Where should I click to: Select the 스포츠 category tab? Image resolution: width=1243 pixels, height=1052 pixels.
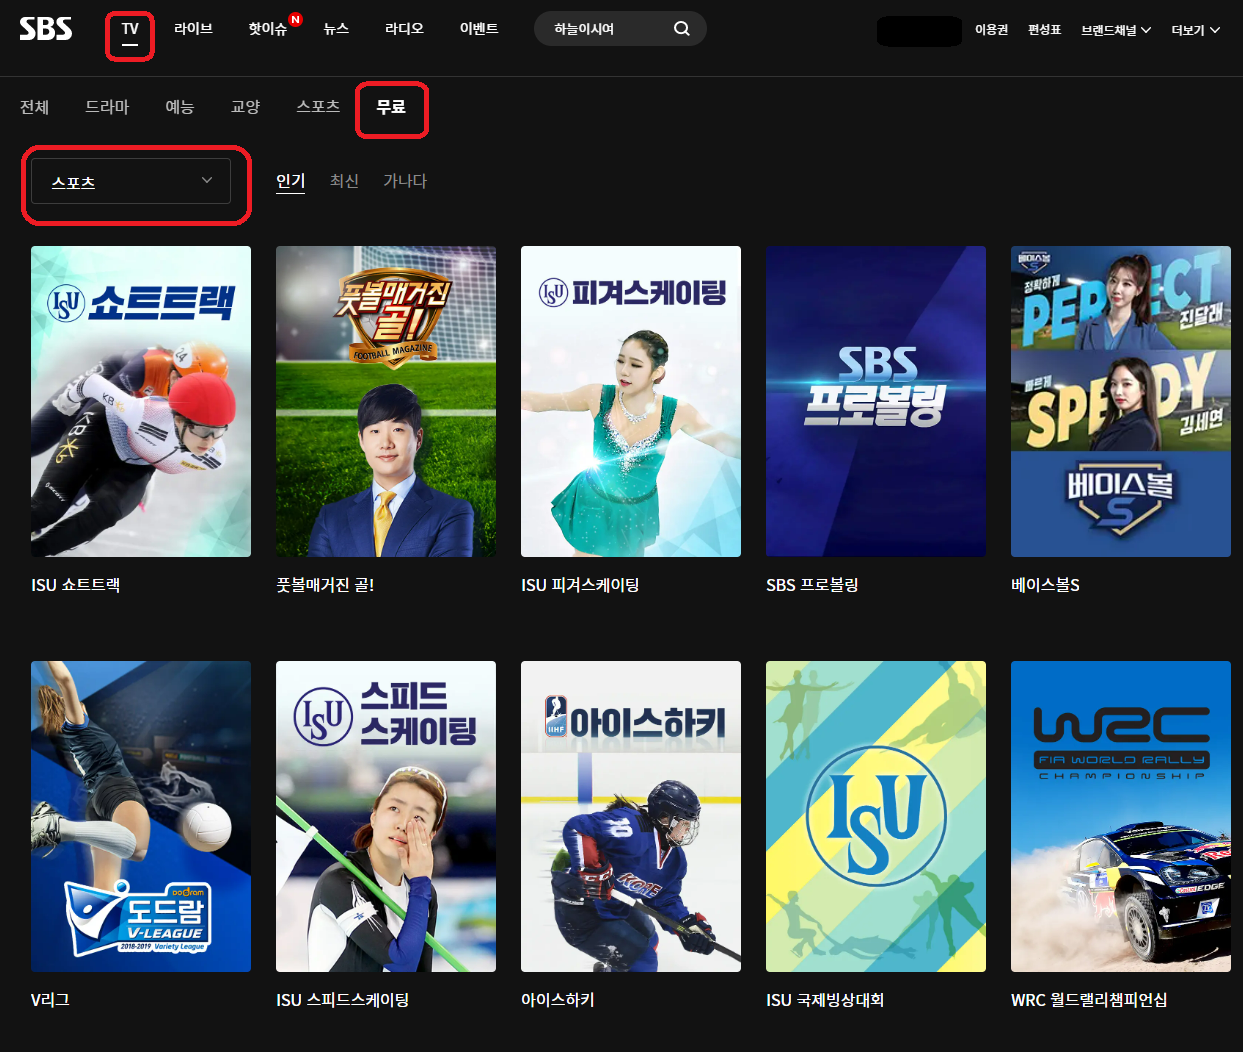pos(318,106)
